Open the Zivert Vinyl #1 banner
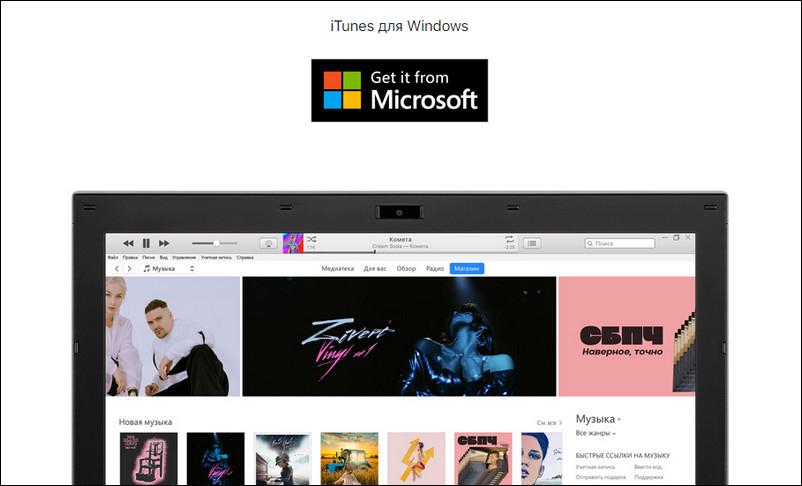Image resolution: width=802 pixels, height=486 pixels. coord(399,336)
